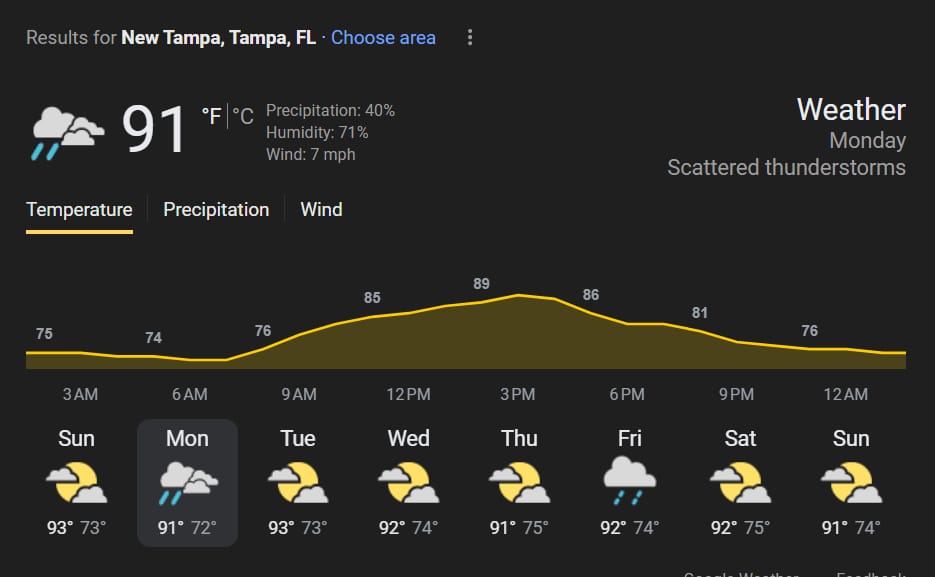Switch to the Wind tab

[x=321, y=210]
